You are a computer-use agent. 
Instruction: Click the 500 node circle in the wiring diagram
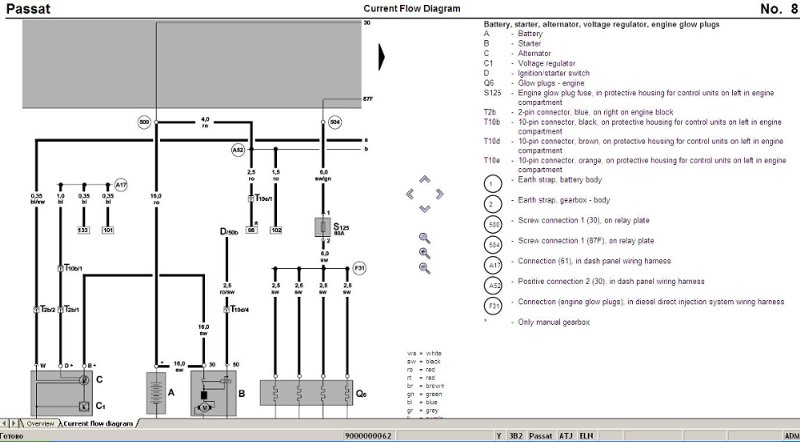click(x=144, y=122)
